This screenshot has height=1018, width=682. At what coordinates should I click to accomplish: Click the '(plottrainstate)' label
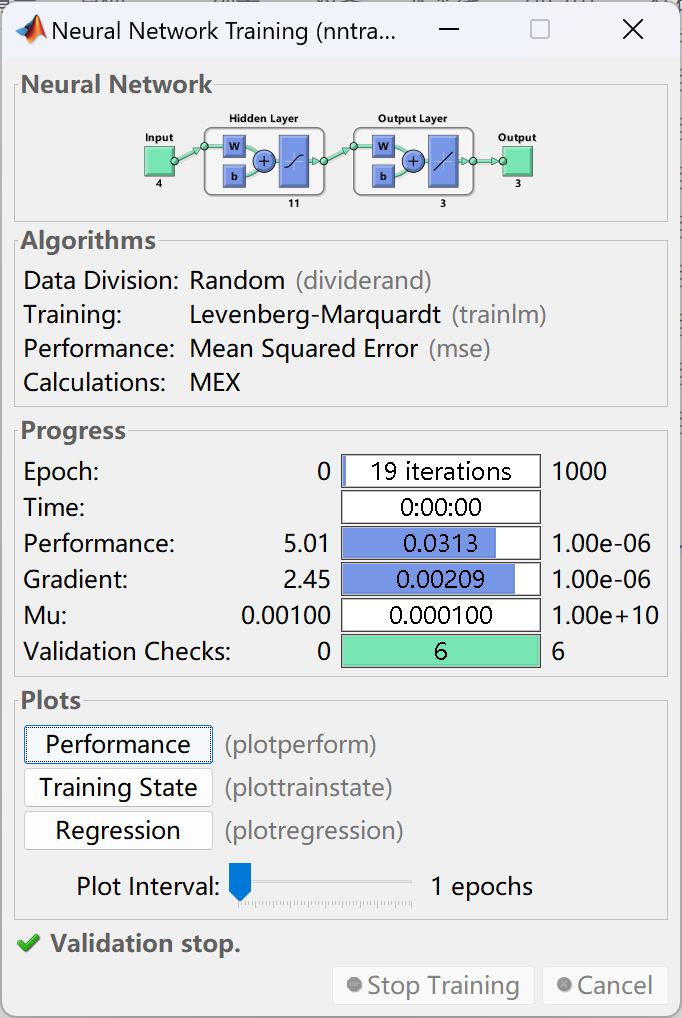click(309, 788)
